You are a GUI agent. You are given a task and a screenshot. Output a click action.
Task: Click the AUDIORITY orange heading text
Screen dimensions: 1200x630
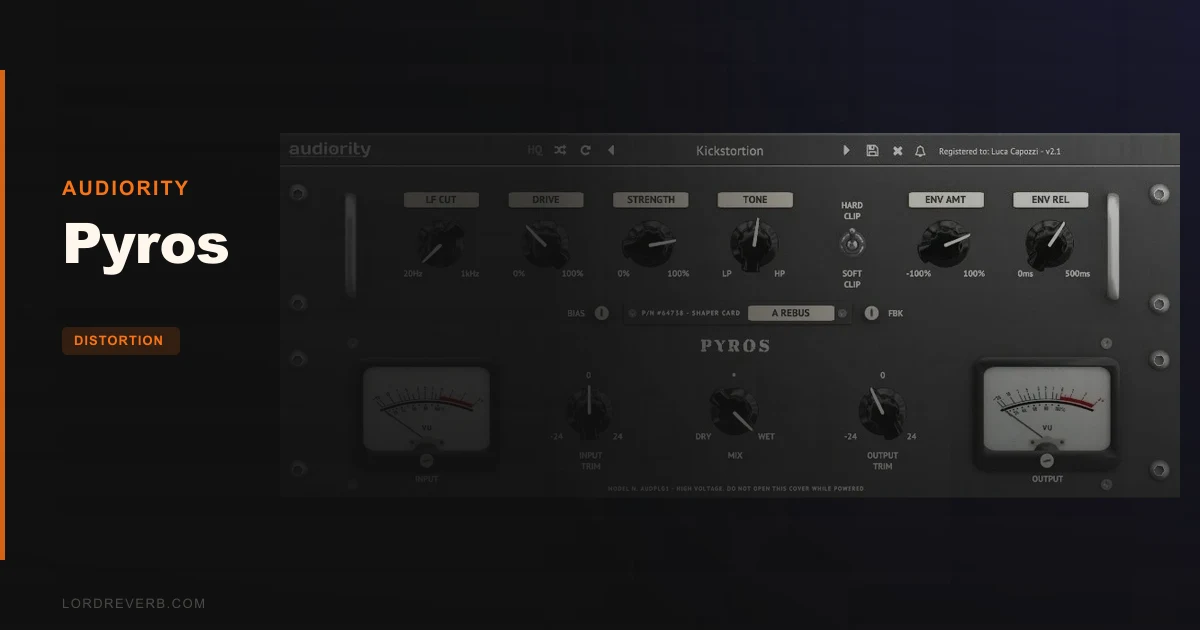point(125,188)
